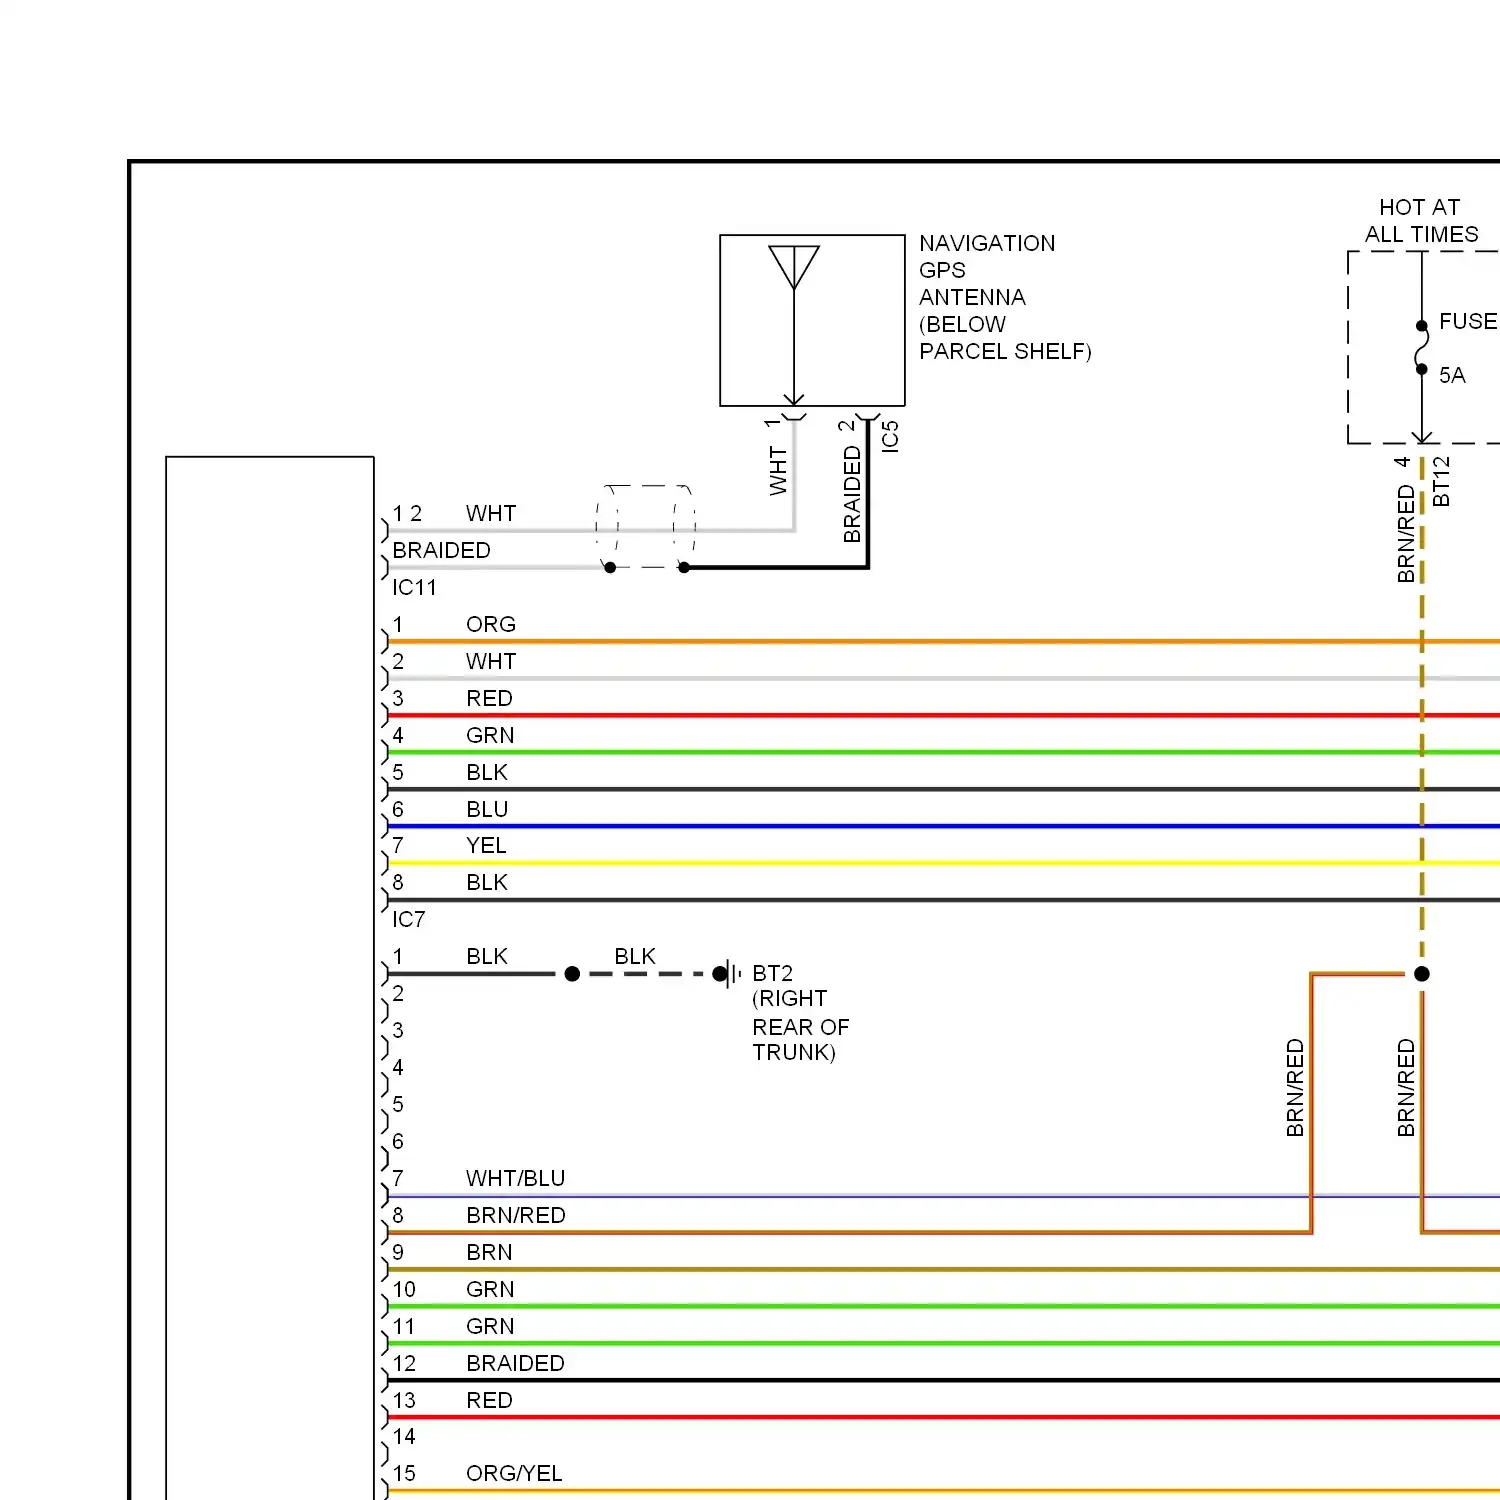Click the 5A fuse symbol
Image resolution: width=1500 pixels, height=1500 pixels.
[x=1421, y=347]
